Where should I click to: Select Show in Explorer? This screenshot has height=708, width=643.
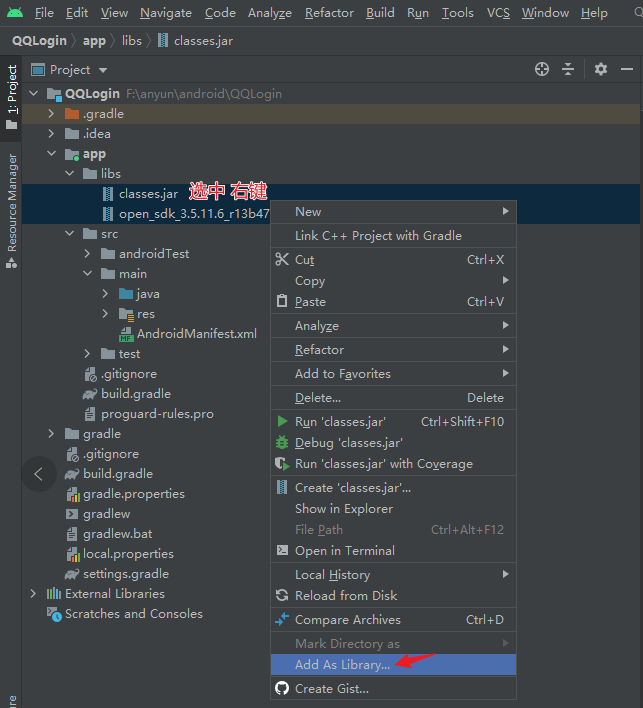[393, 508]
